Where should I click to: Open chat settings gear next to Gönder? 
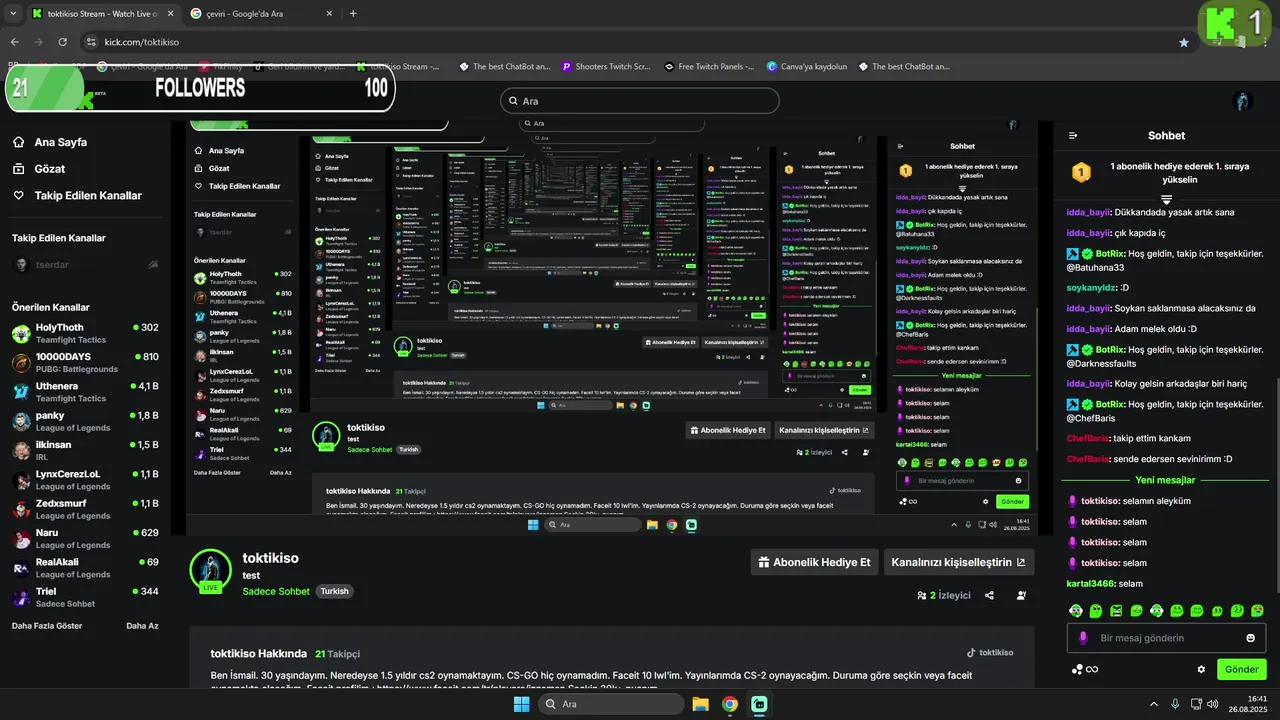(x=1201, y=669)
